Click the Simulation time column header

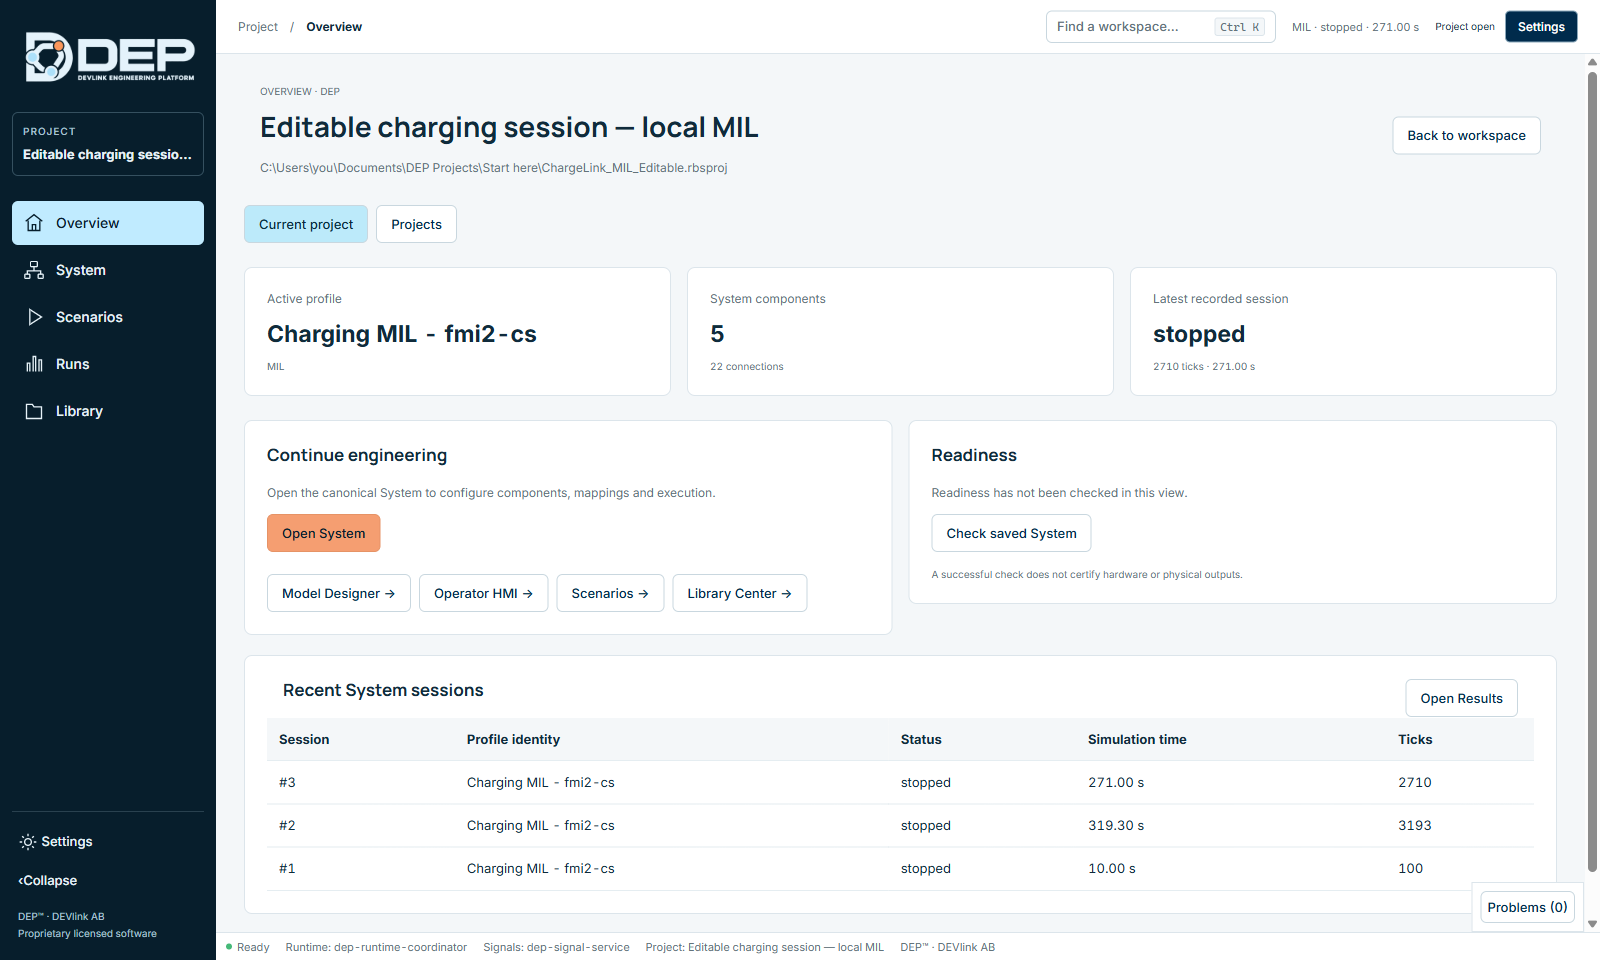[x=1137, y=739]
